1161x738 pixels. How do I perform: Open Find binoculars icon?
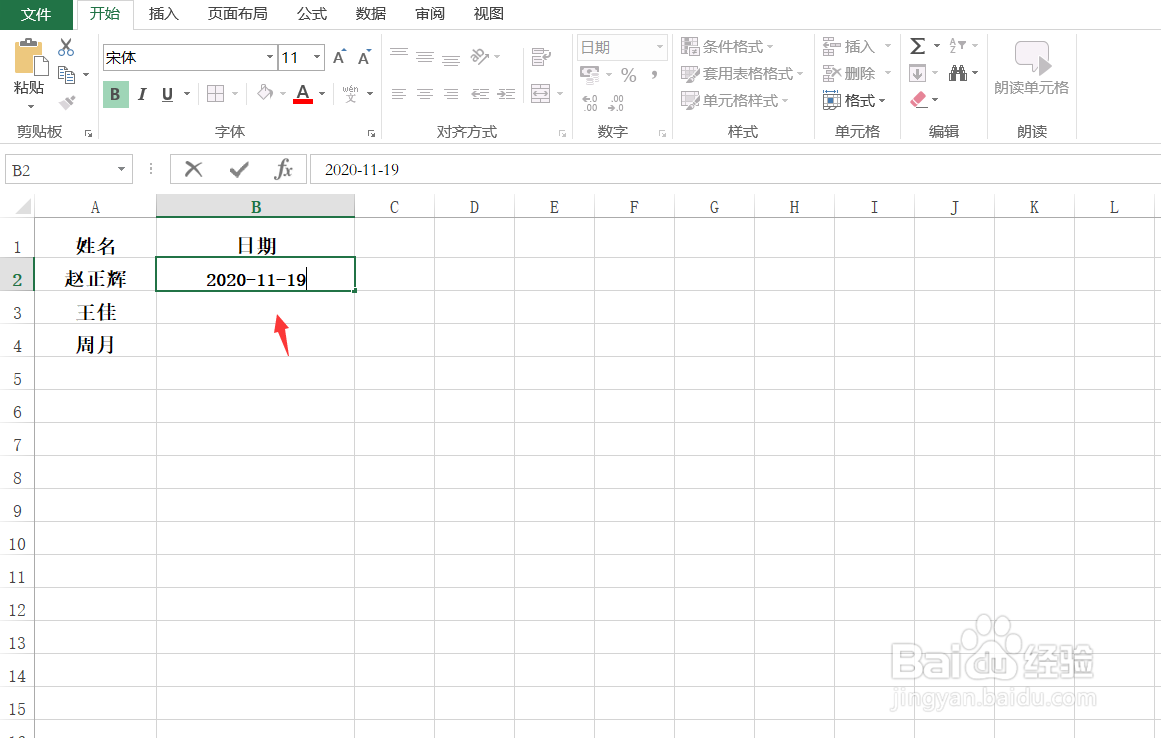tap(958, 73)
